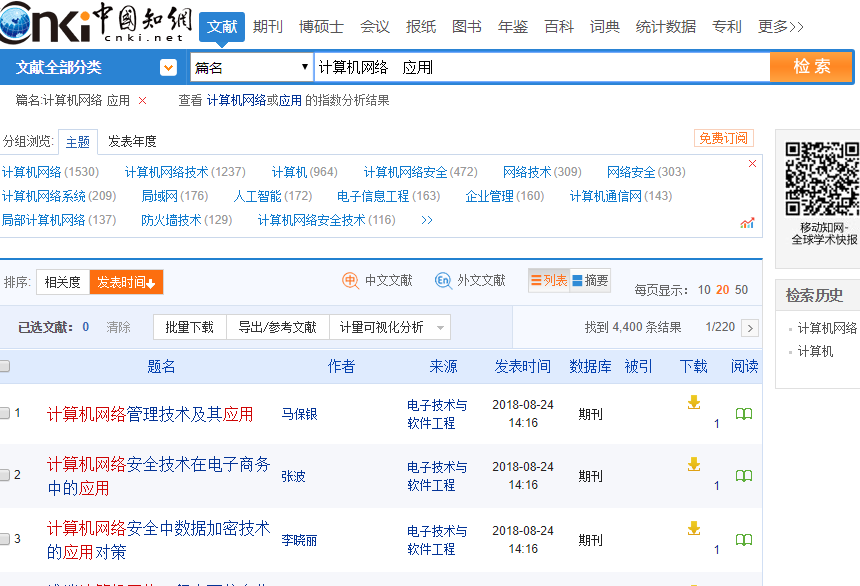860x586 pixels.
Task: Switch group browsing to 主题 tab
Action: pos(78,142)
